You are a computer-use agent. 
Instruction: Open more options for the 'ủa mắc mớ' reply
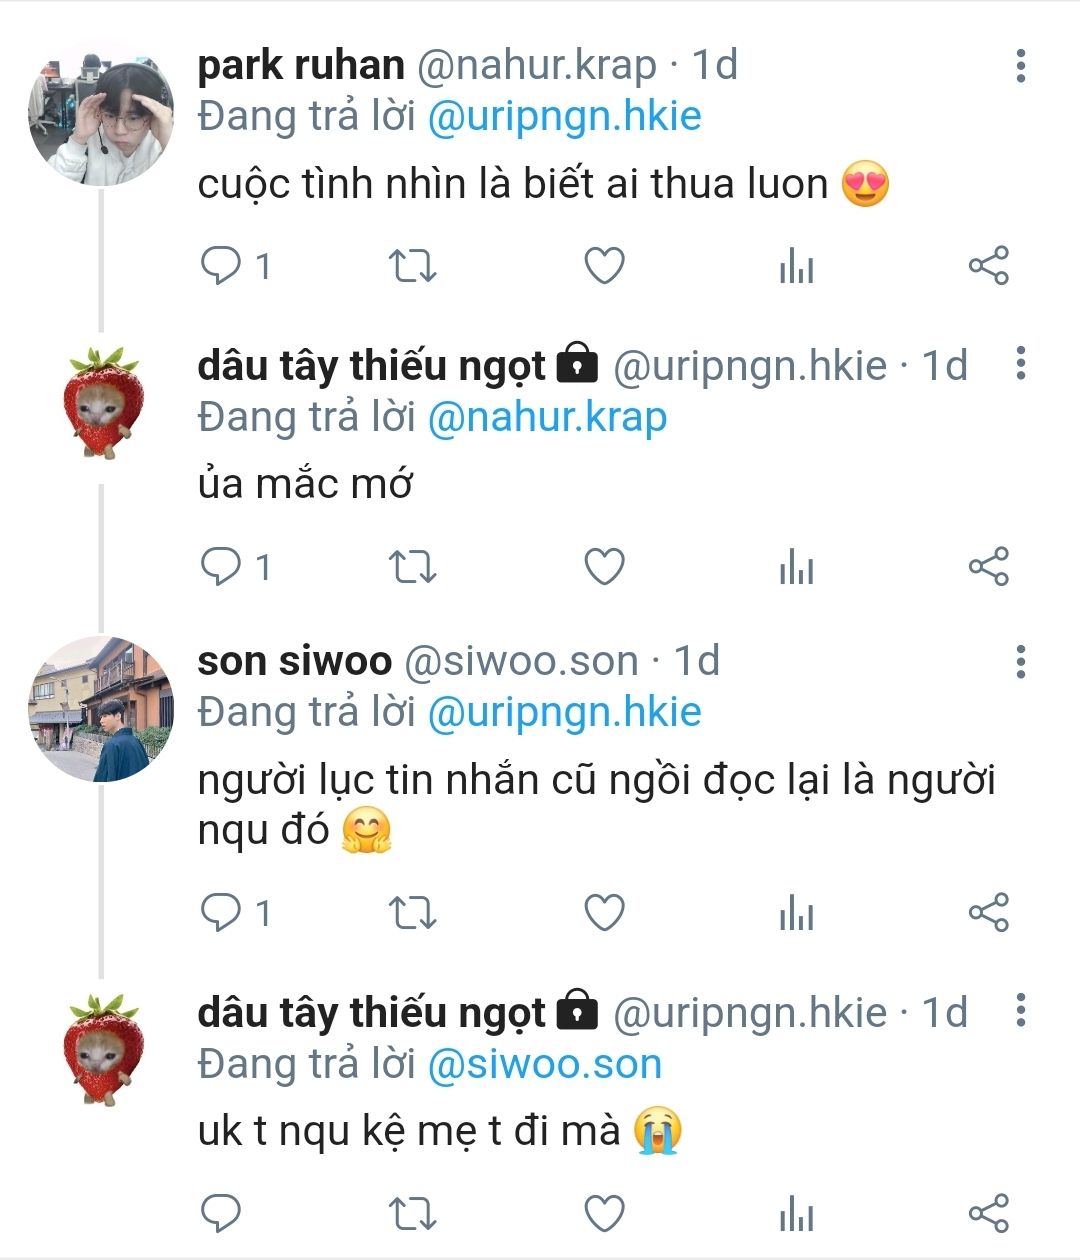[1020, 364]
